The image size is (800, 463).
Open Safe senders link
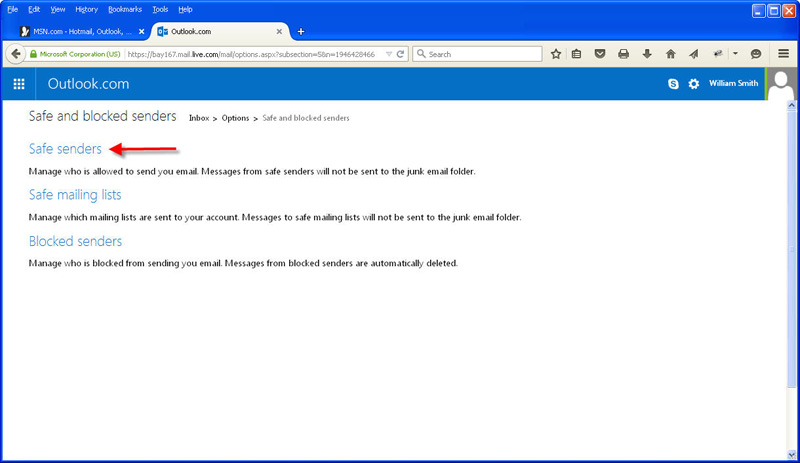(x=65, y=149)
